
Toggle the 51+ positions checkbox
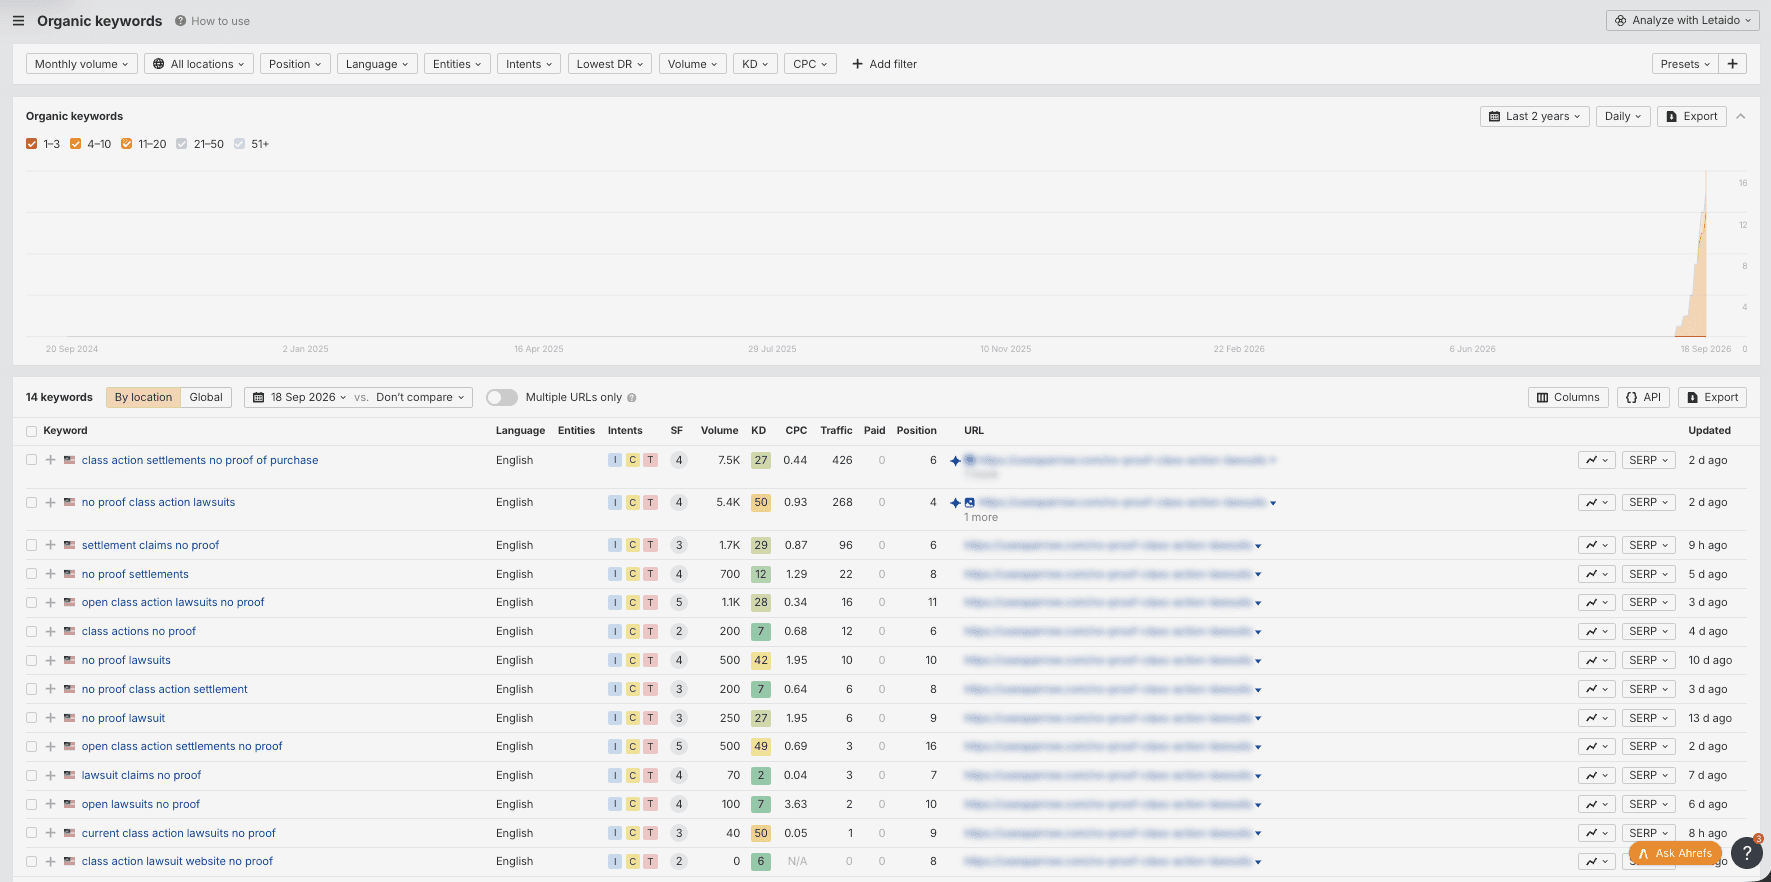tap(239, 144)
